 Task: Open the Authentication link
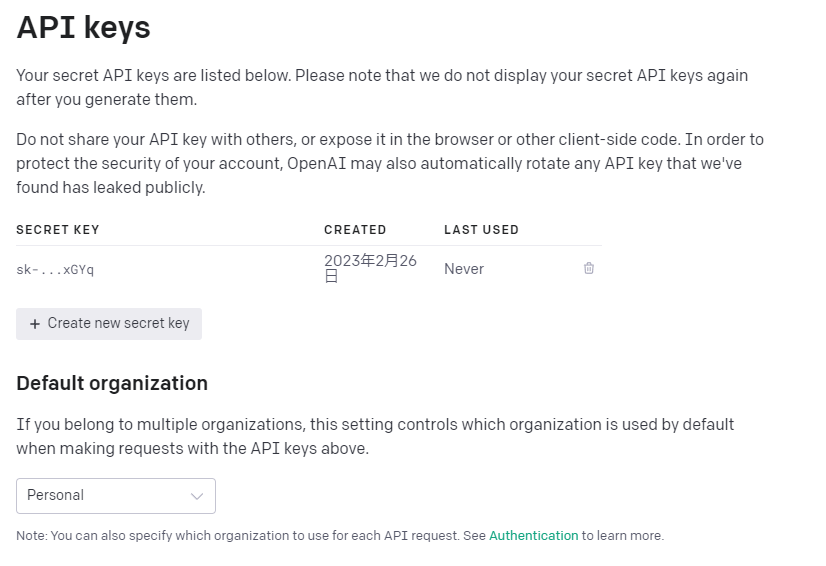(533, 536)
